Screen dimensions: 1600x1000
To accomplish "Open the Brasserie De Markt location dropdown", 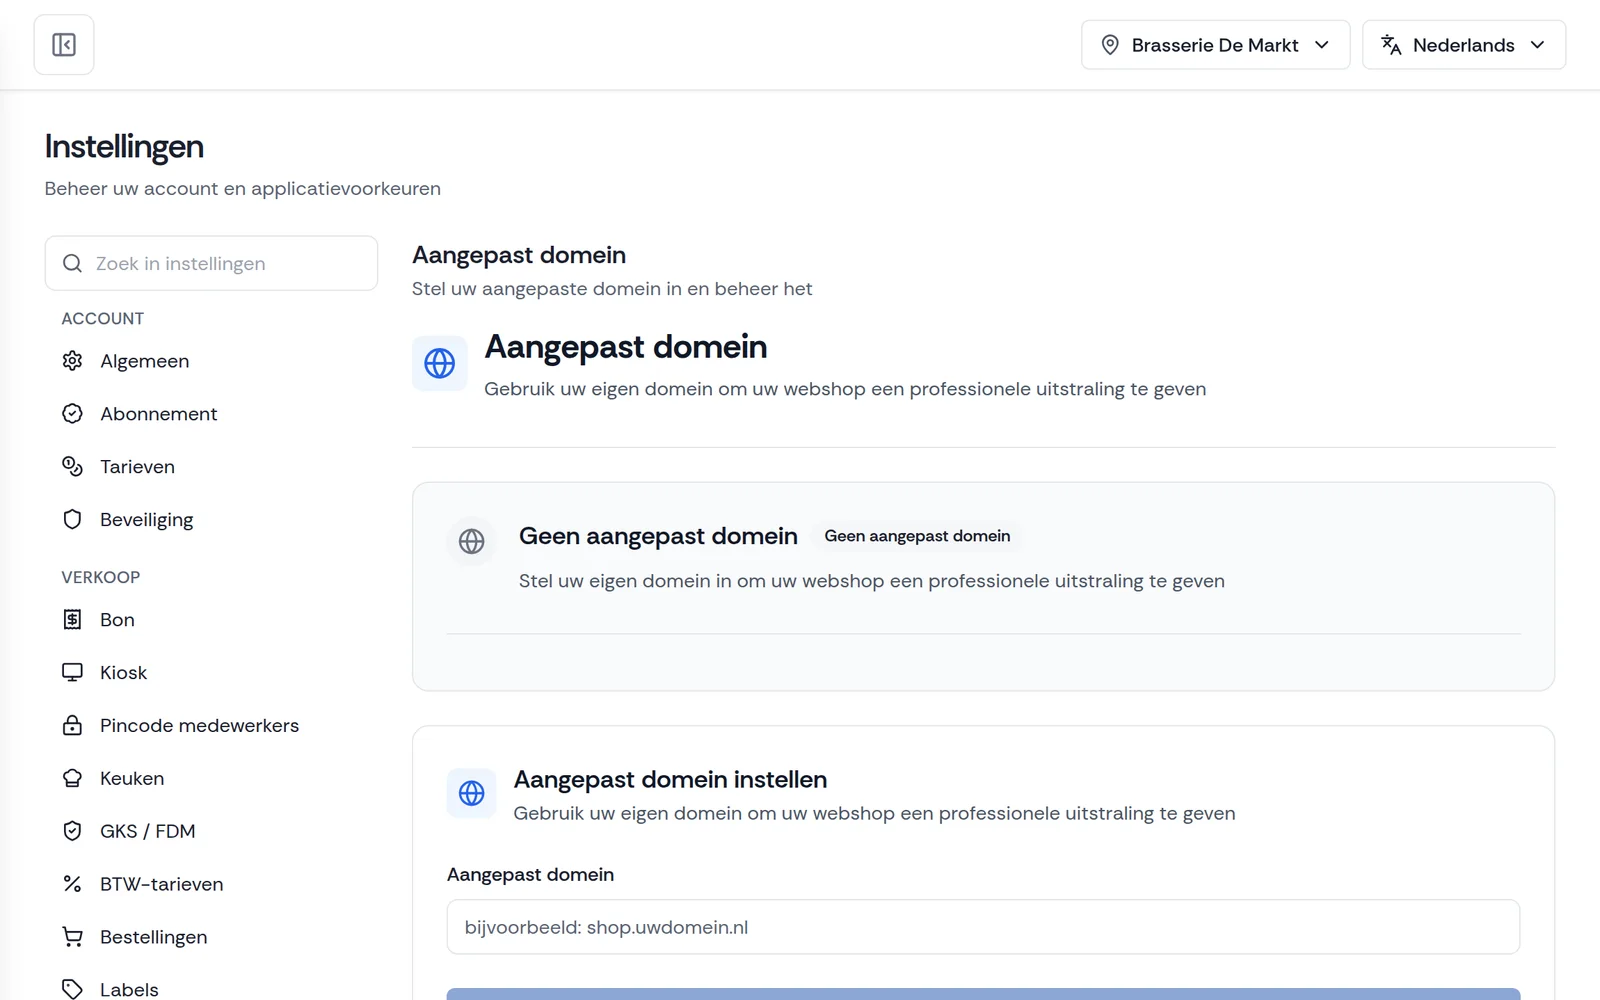I will click(1215, 45).
